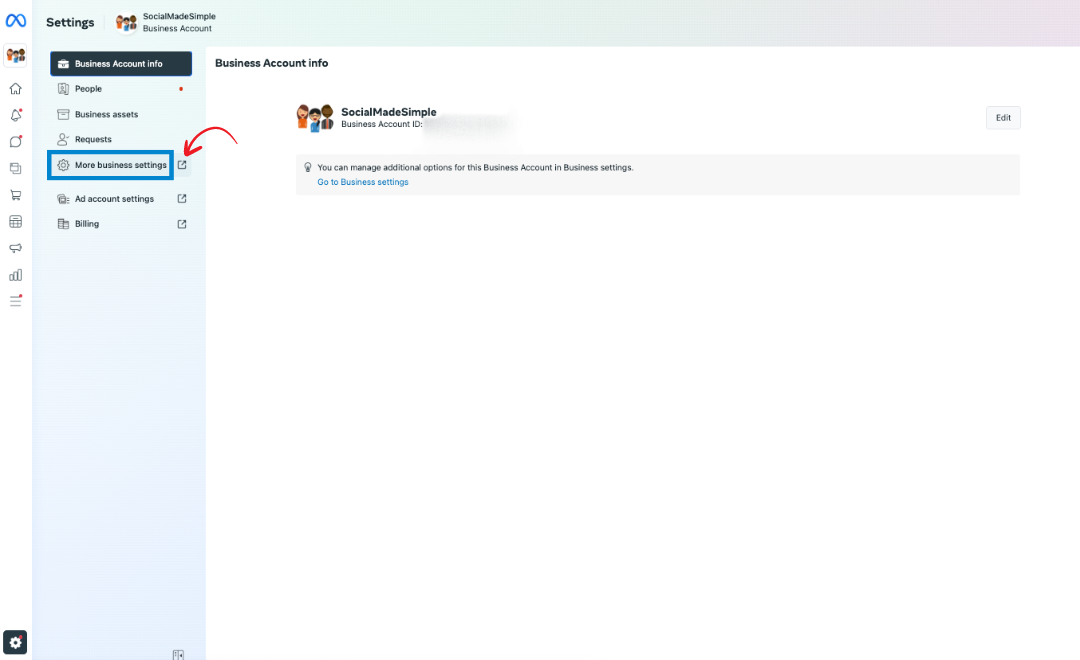Open the Ads megaphone icon
The height and width of the screenshot is (660, 1080).
(x=15, y=248)
